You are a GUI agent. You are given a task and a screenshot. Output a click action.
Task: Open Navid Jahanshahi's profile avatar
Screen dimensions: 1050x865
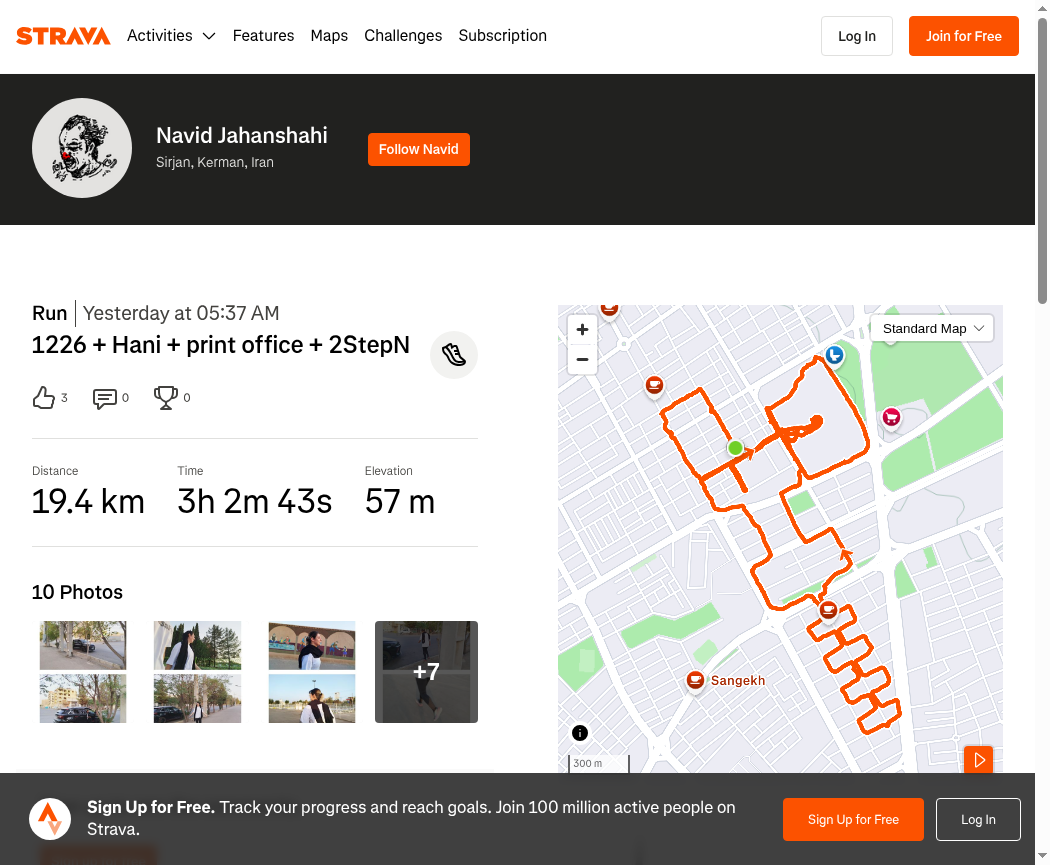(82, 148)
